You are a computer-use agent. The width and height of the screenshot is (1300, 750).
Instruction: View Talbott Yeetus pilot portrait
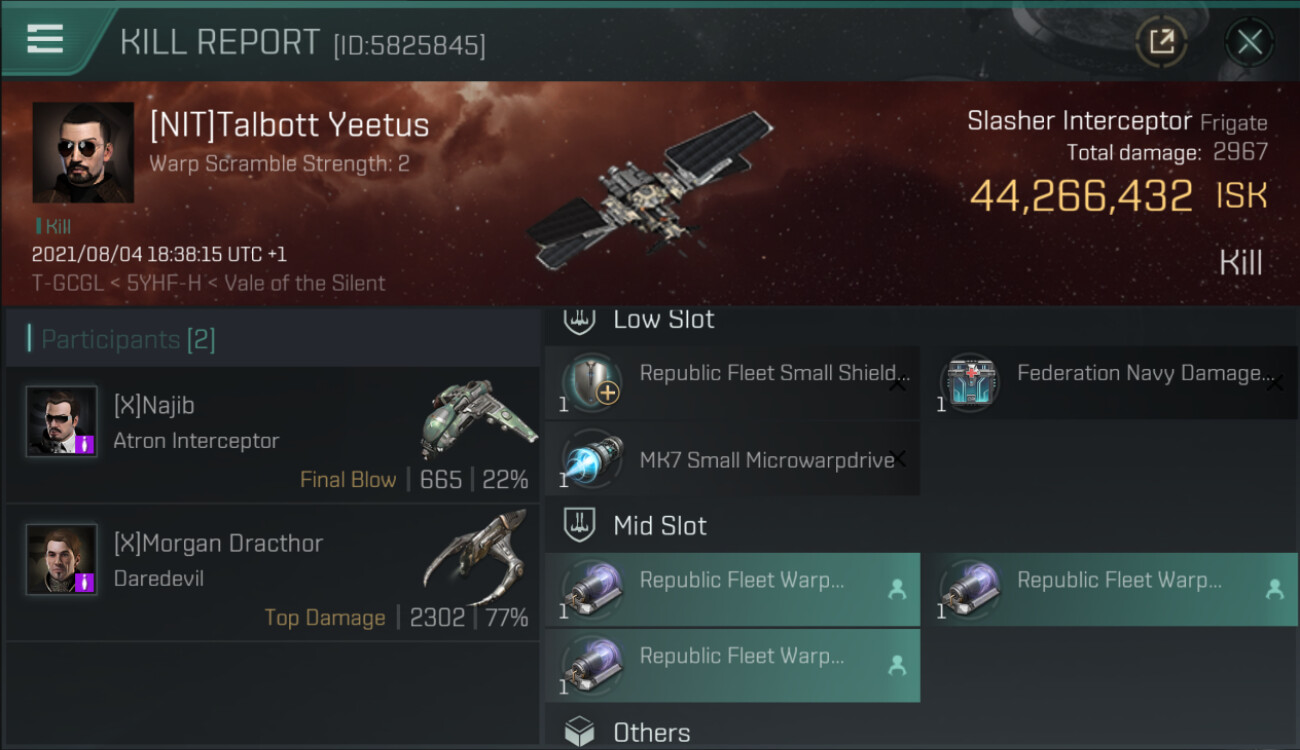point(83,152)
